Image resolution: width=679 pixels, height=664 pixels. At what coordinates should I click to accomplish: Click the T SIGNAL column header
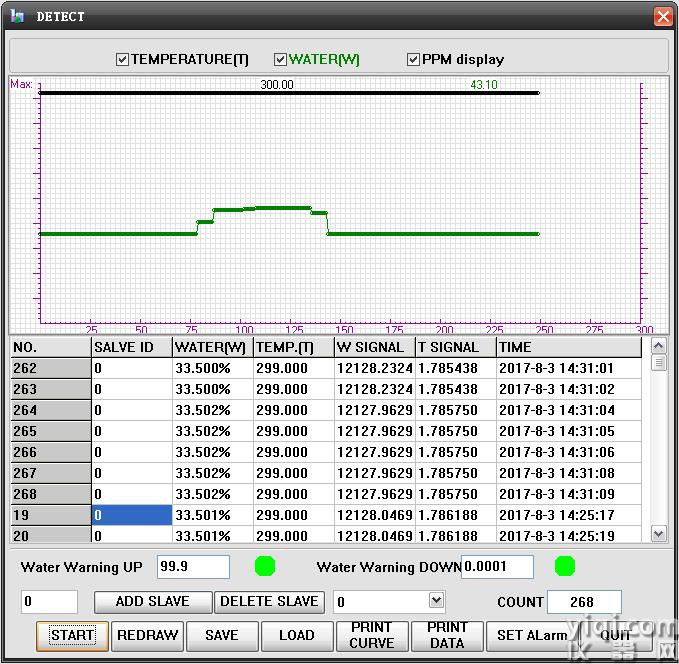456,347
